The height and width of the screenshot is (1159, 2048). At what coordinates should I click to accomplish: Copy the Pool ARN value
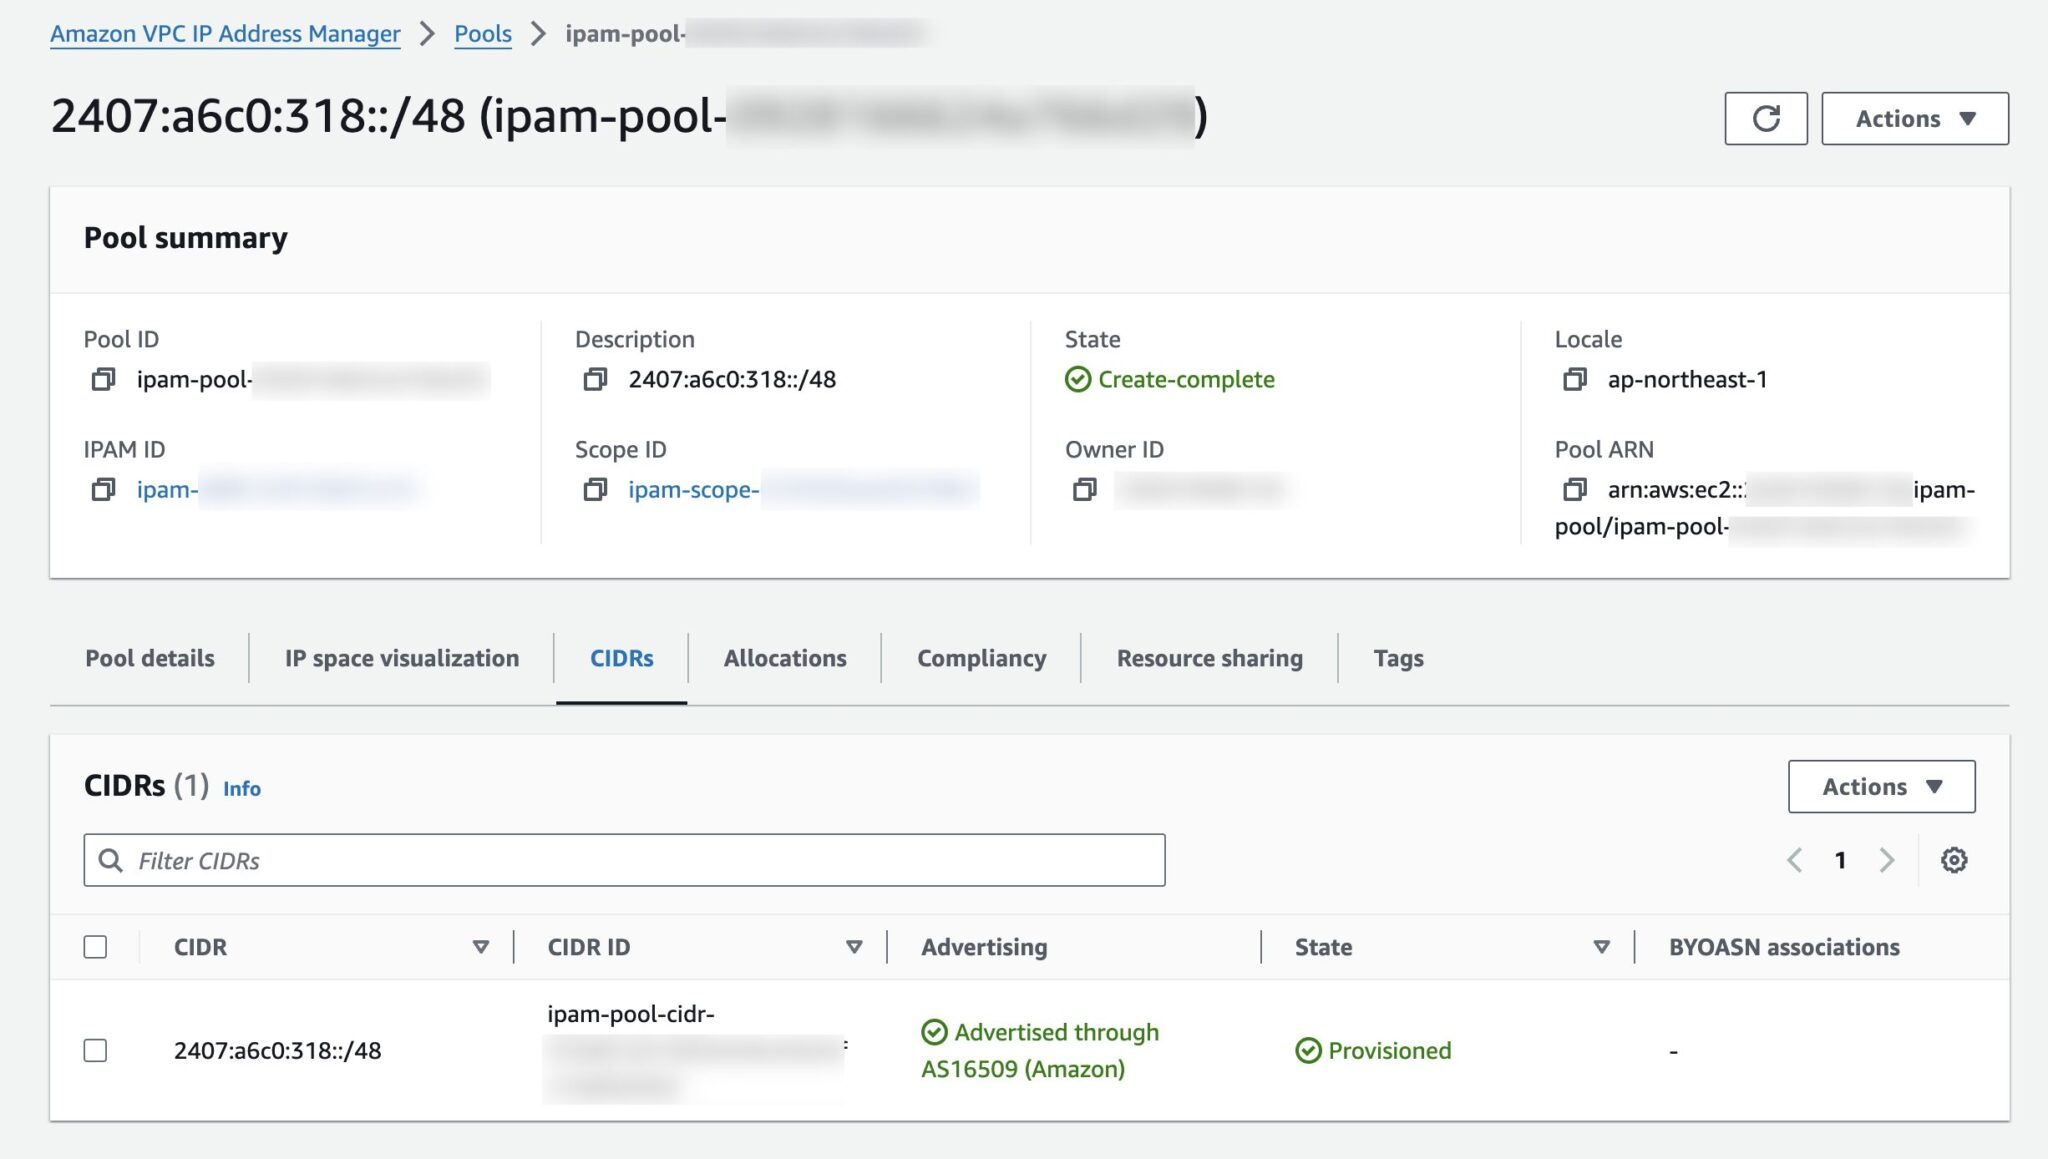coord(1574,490)
